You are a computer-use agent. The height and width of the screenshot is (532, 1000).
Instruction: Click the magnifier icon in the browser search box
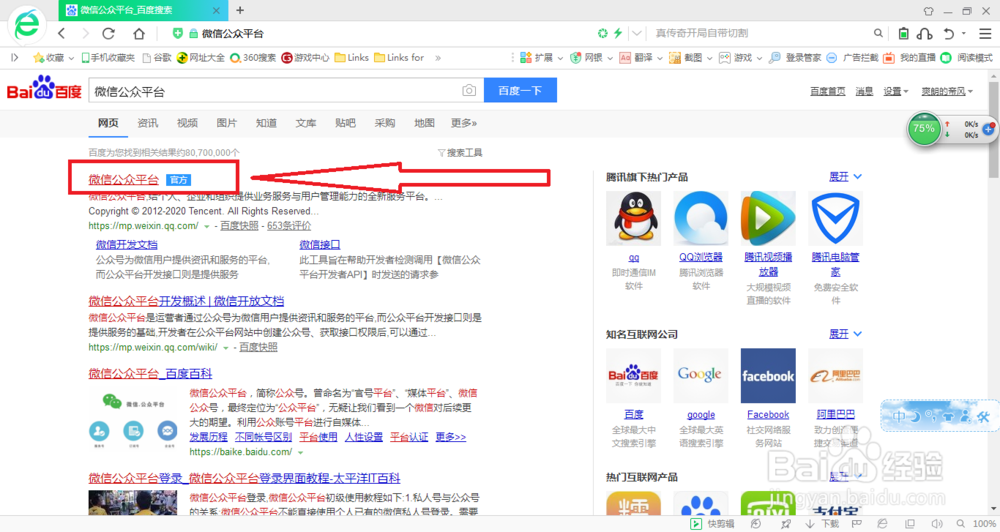pos(878,33)
